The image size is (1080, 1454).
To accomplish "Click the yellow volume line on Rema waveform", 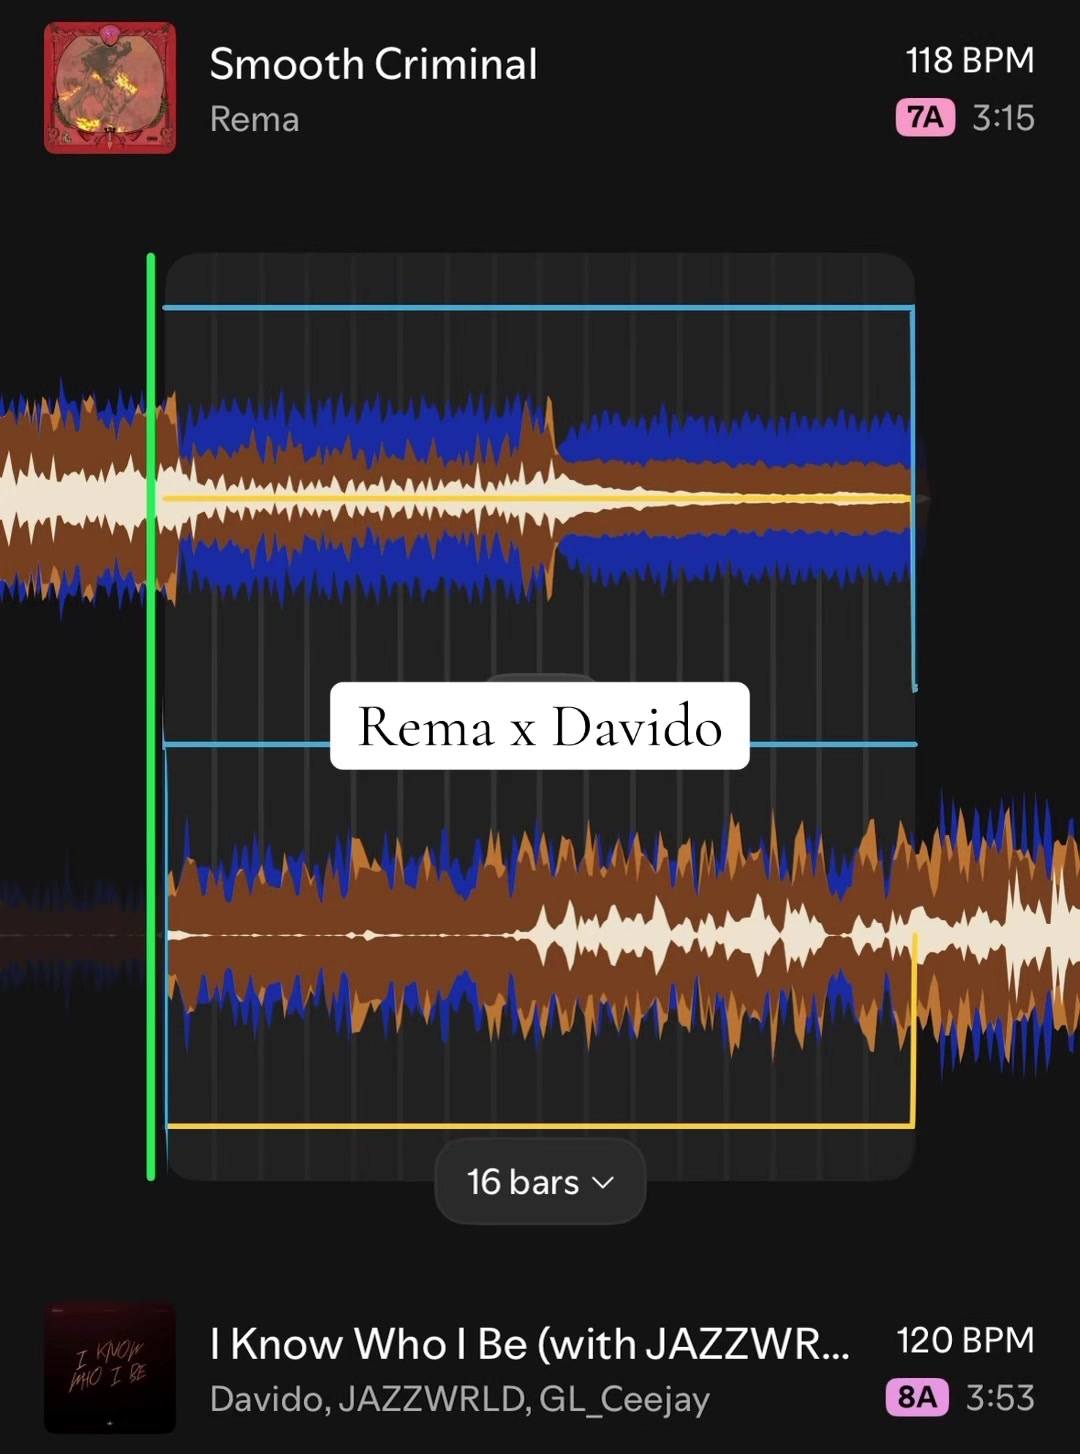I will 537,497.
